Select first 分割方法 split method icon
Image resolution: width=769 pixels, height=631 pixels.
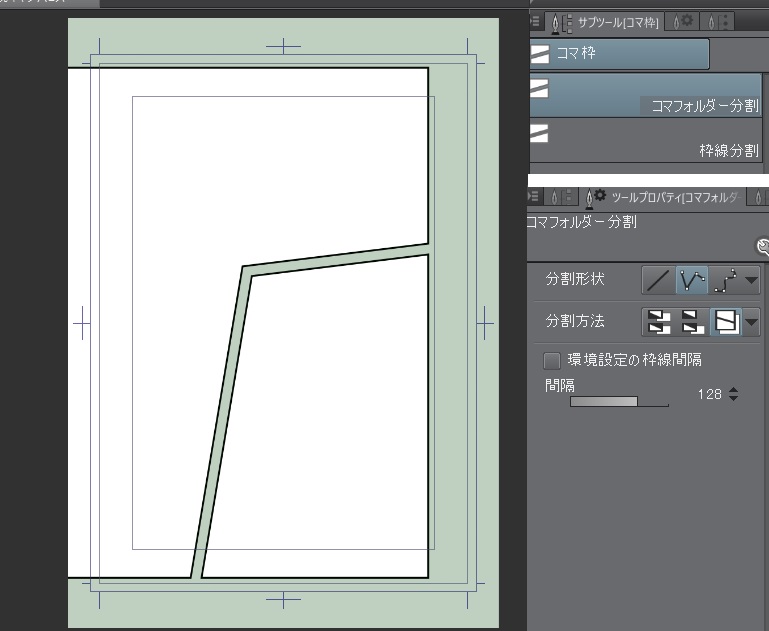pyautogui.click(x=659, y=322)
